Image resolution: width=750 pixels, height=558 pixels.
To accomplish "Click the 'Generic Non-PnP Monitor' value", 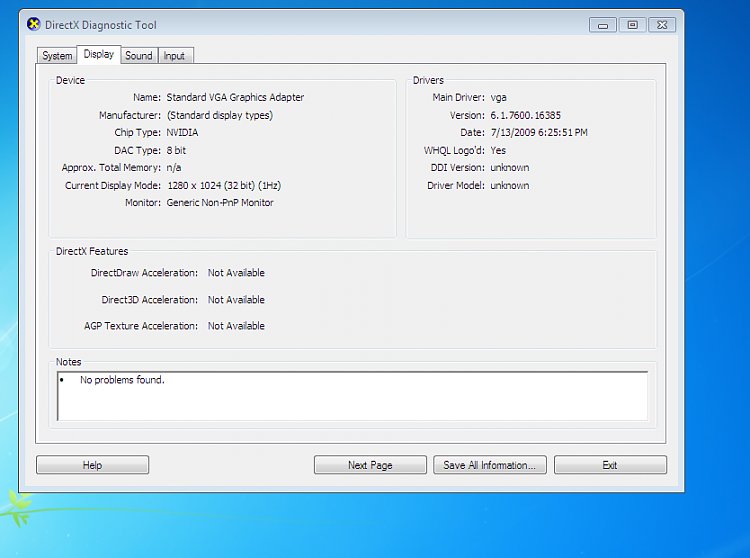I will click(x=220, y=203).
